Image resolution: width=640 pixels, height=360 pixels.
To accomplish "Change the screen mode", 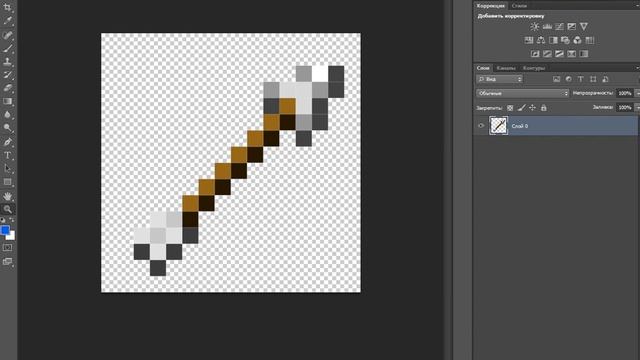I will [x=7, y=261].
